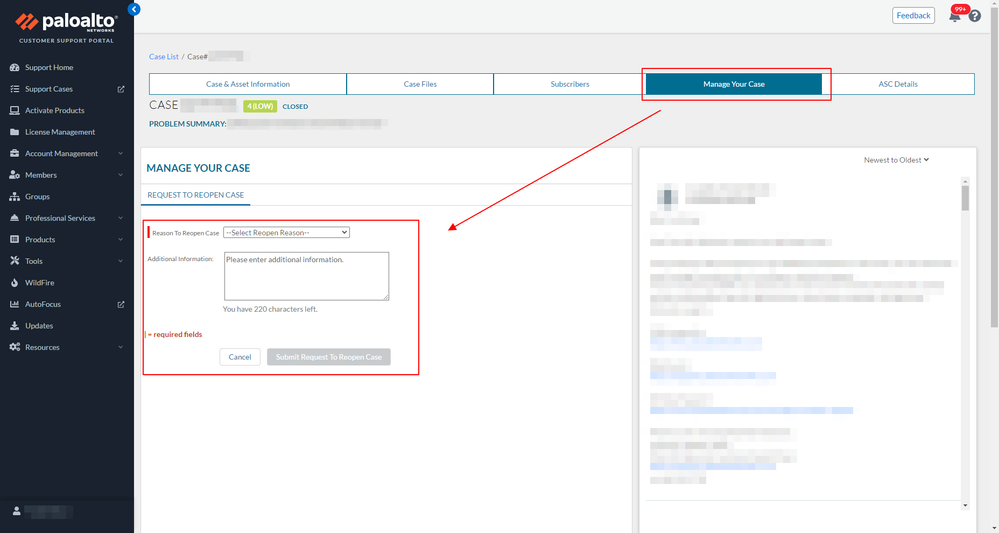Click the Groups sidebar label
Image resolution: width=999 pixels, height=533 pixels.
click(37, 197)
